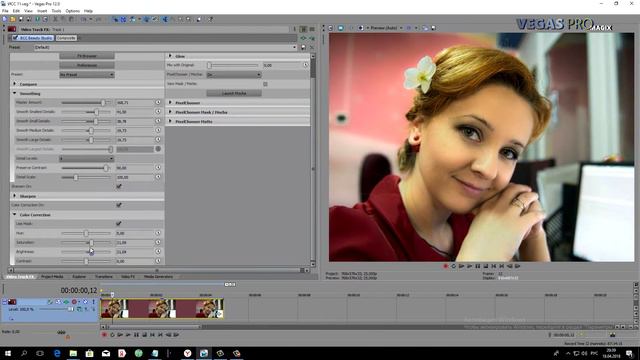Click Play button under the preview window
The height and width of the screenshot is (360, 640).
(x=469, y=266)
